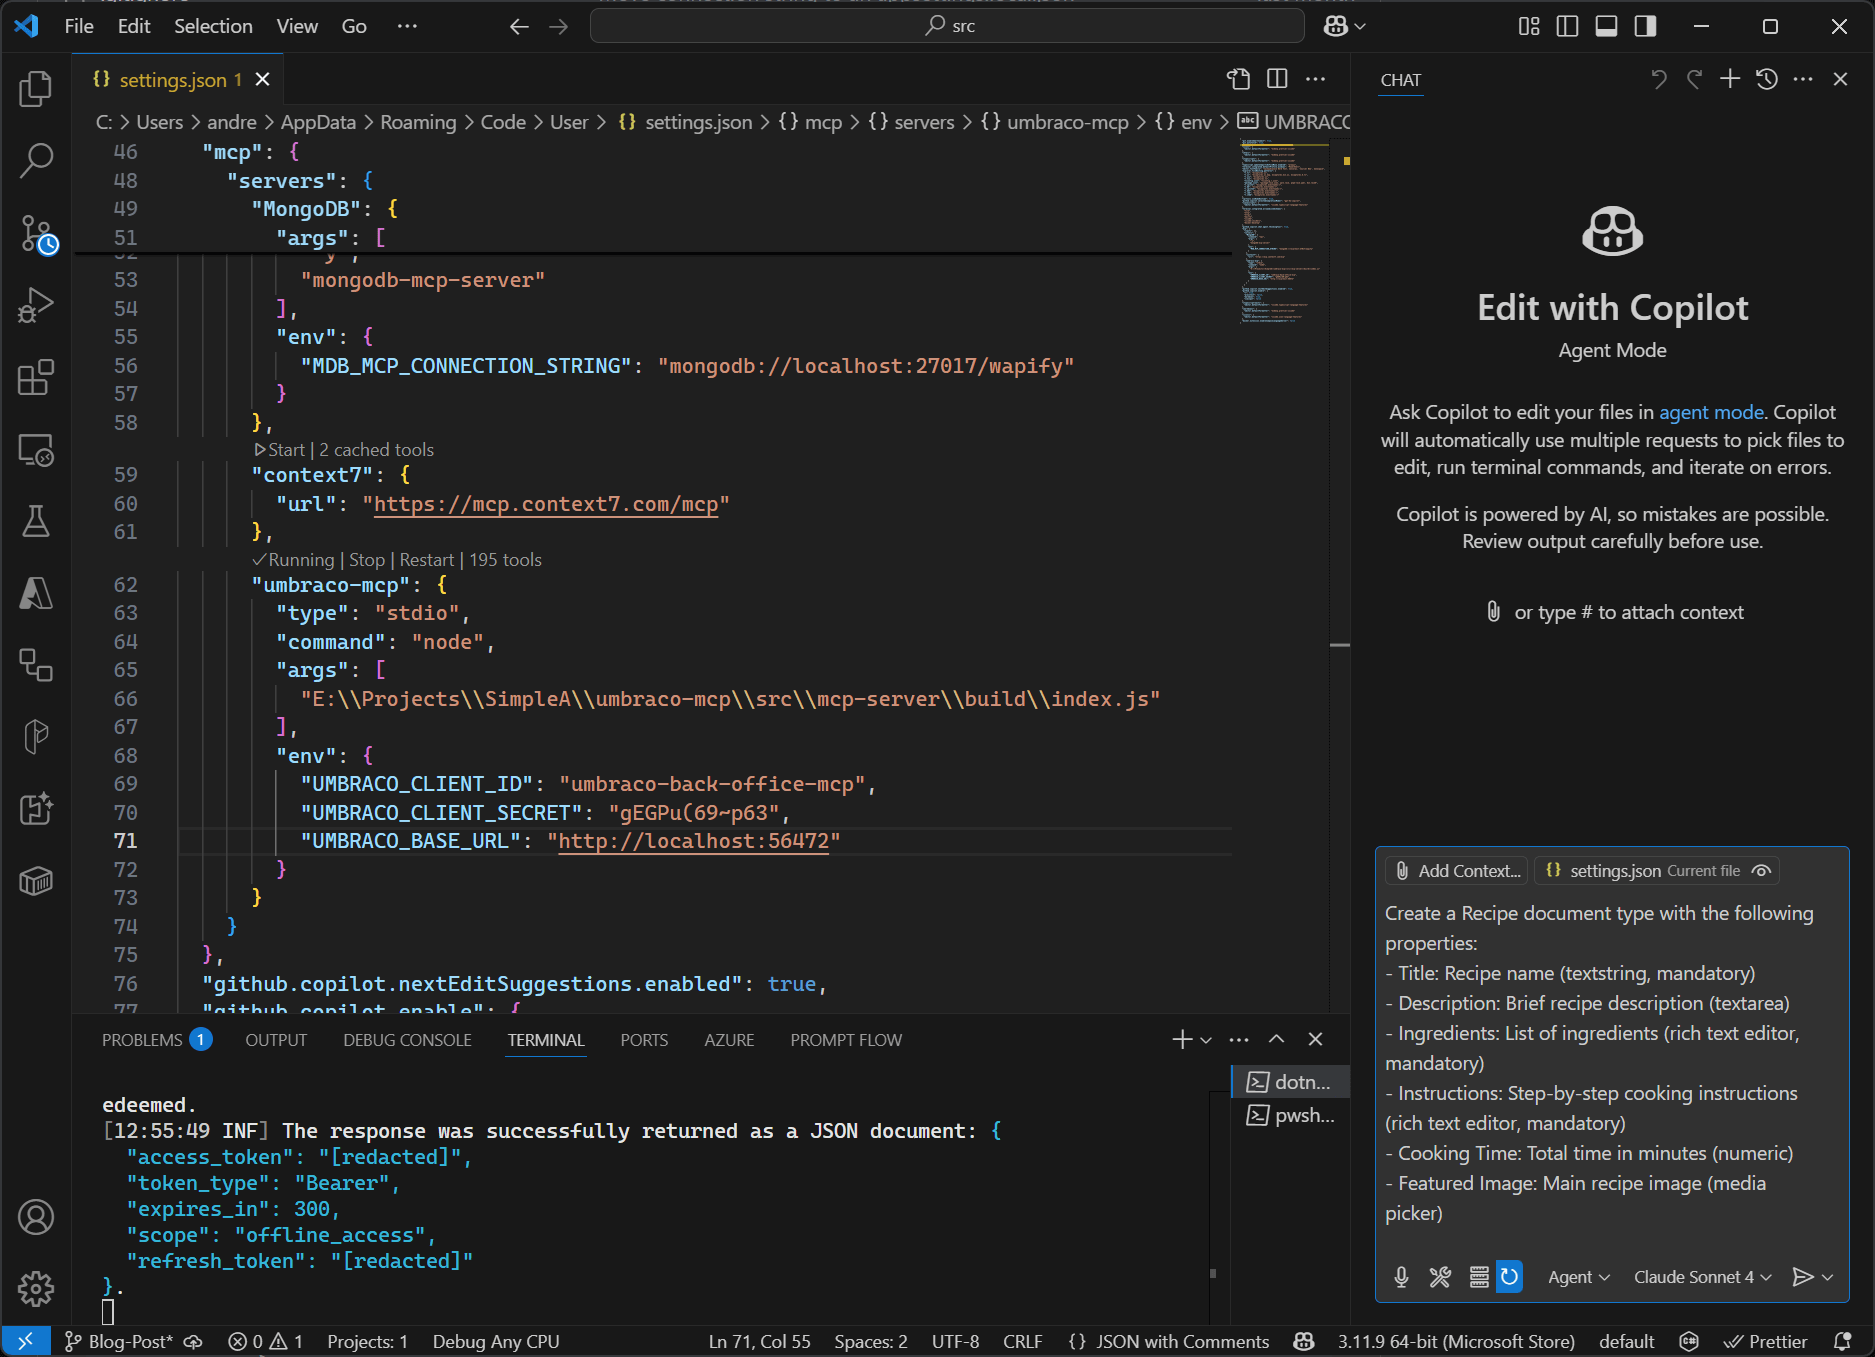Go back with the navigation arrow
The image size is (1875, 1357).
(x=519, y=26)
